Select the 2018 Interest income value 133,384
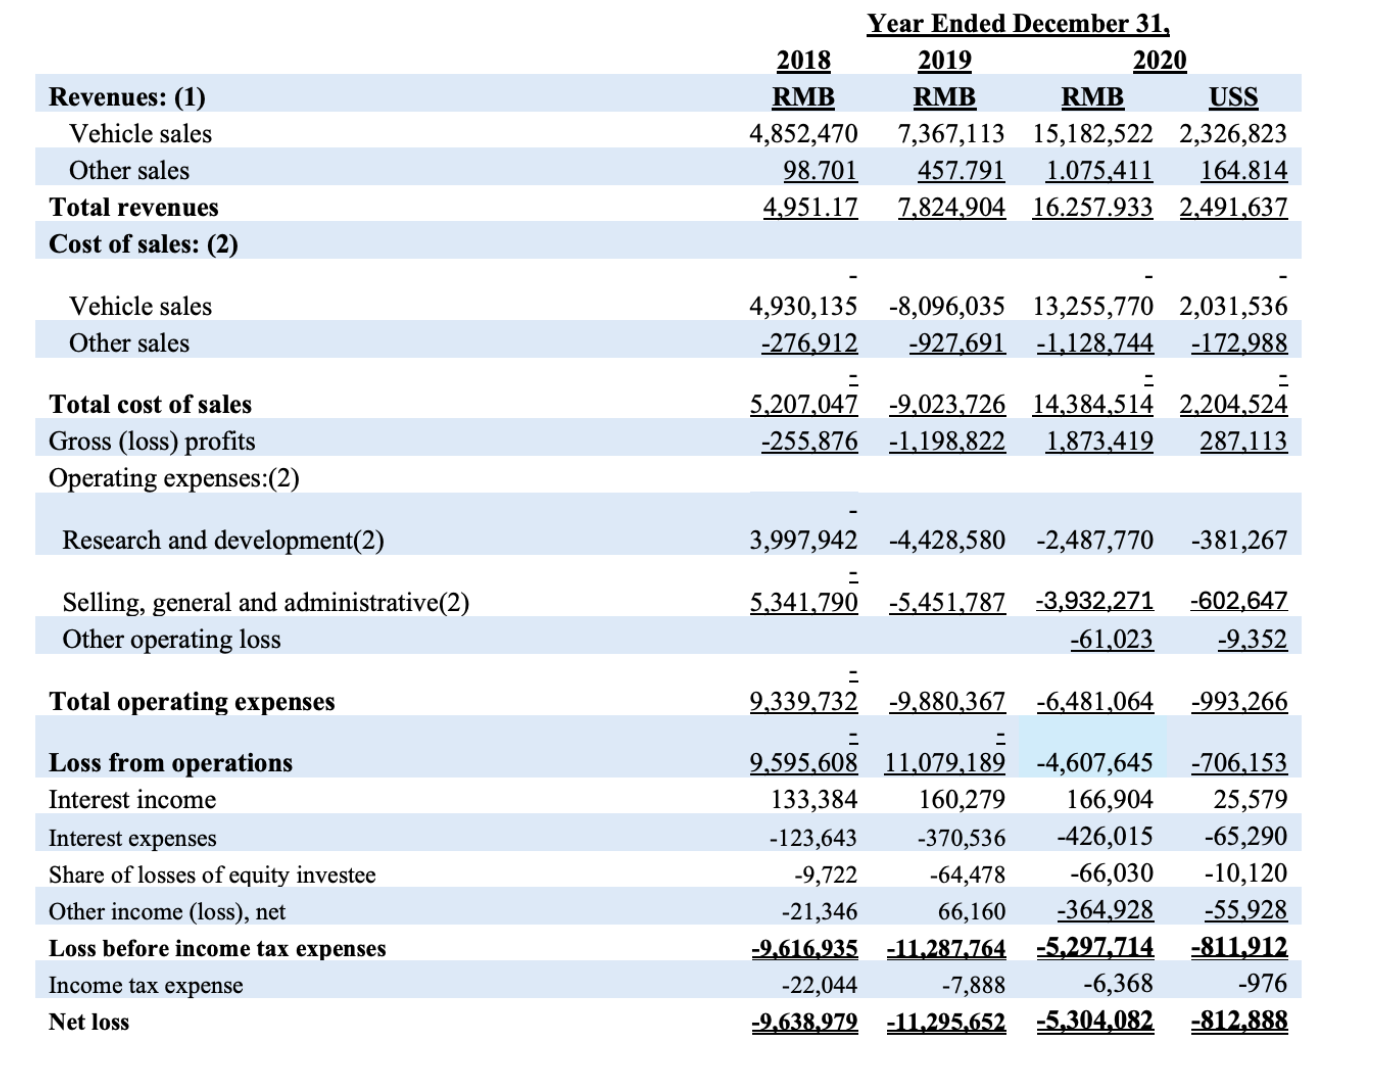 [x=814, y=800]
